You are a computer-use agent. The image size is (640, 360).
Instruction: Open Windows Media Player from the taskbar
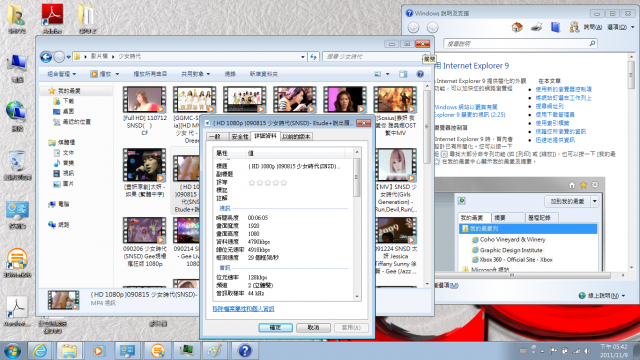coord(98,351)
